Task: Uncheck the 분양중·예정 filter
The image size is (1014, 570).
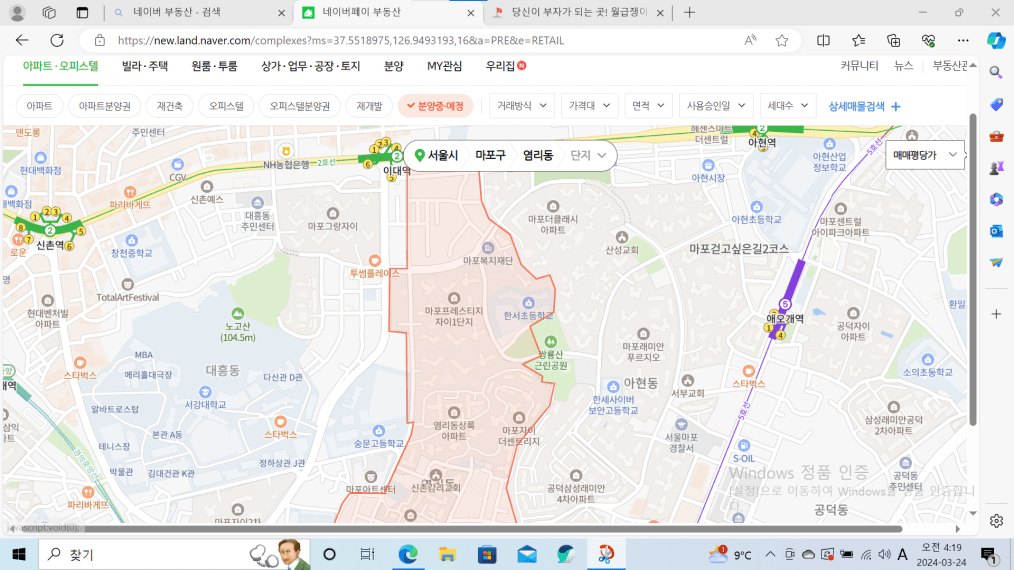Action: pos(435,106)
